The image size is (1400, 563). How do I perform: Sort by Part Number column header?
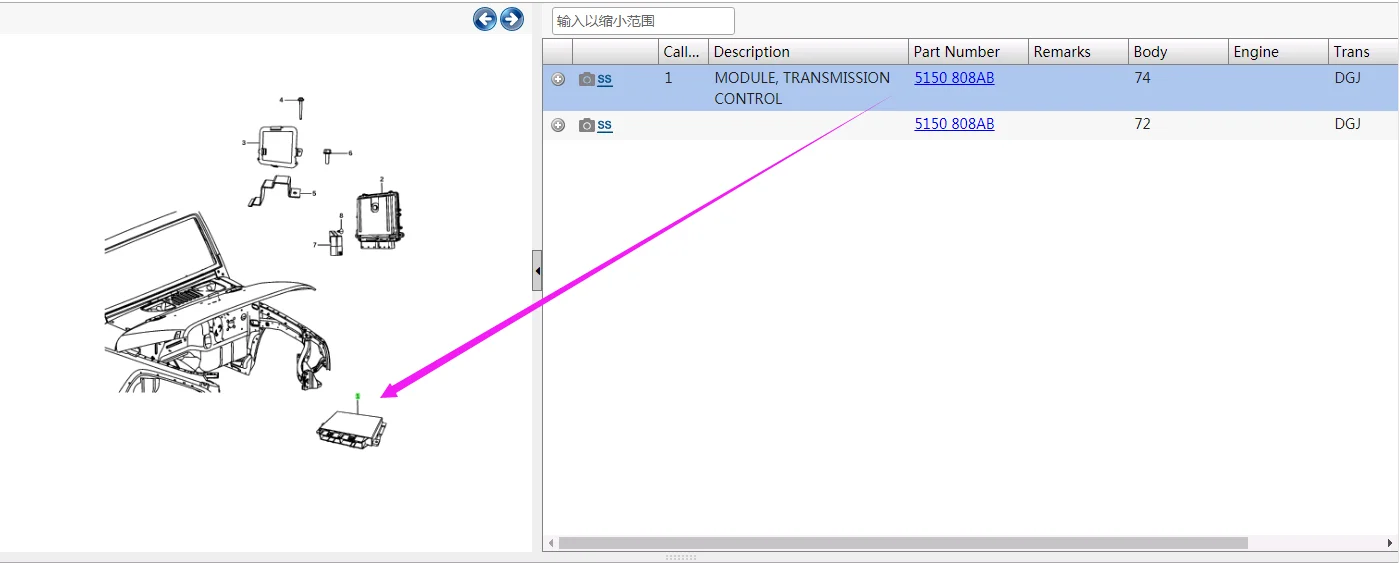click(x=968, y=52)
